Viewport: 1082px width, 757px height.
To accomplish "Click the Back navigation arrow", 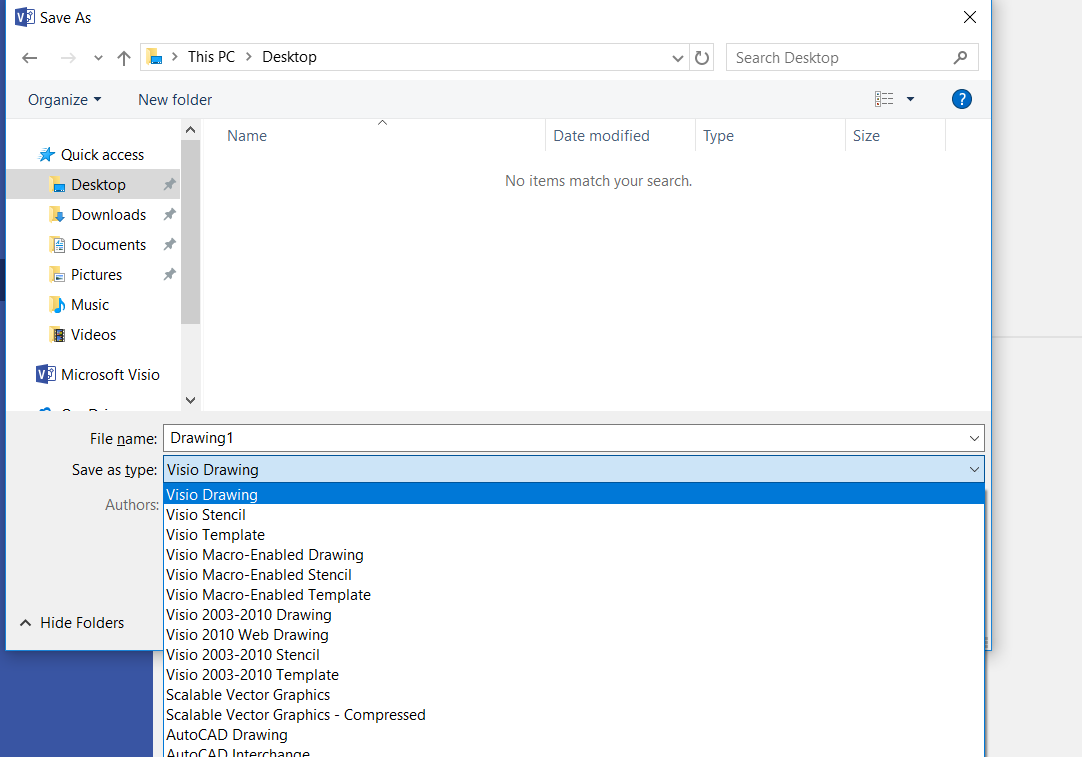I will (30, 58).
